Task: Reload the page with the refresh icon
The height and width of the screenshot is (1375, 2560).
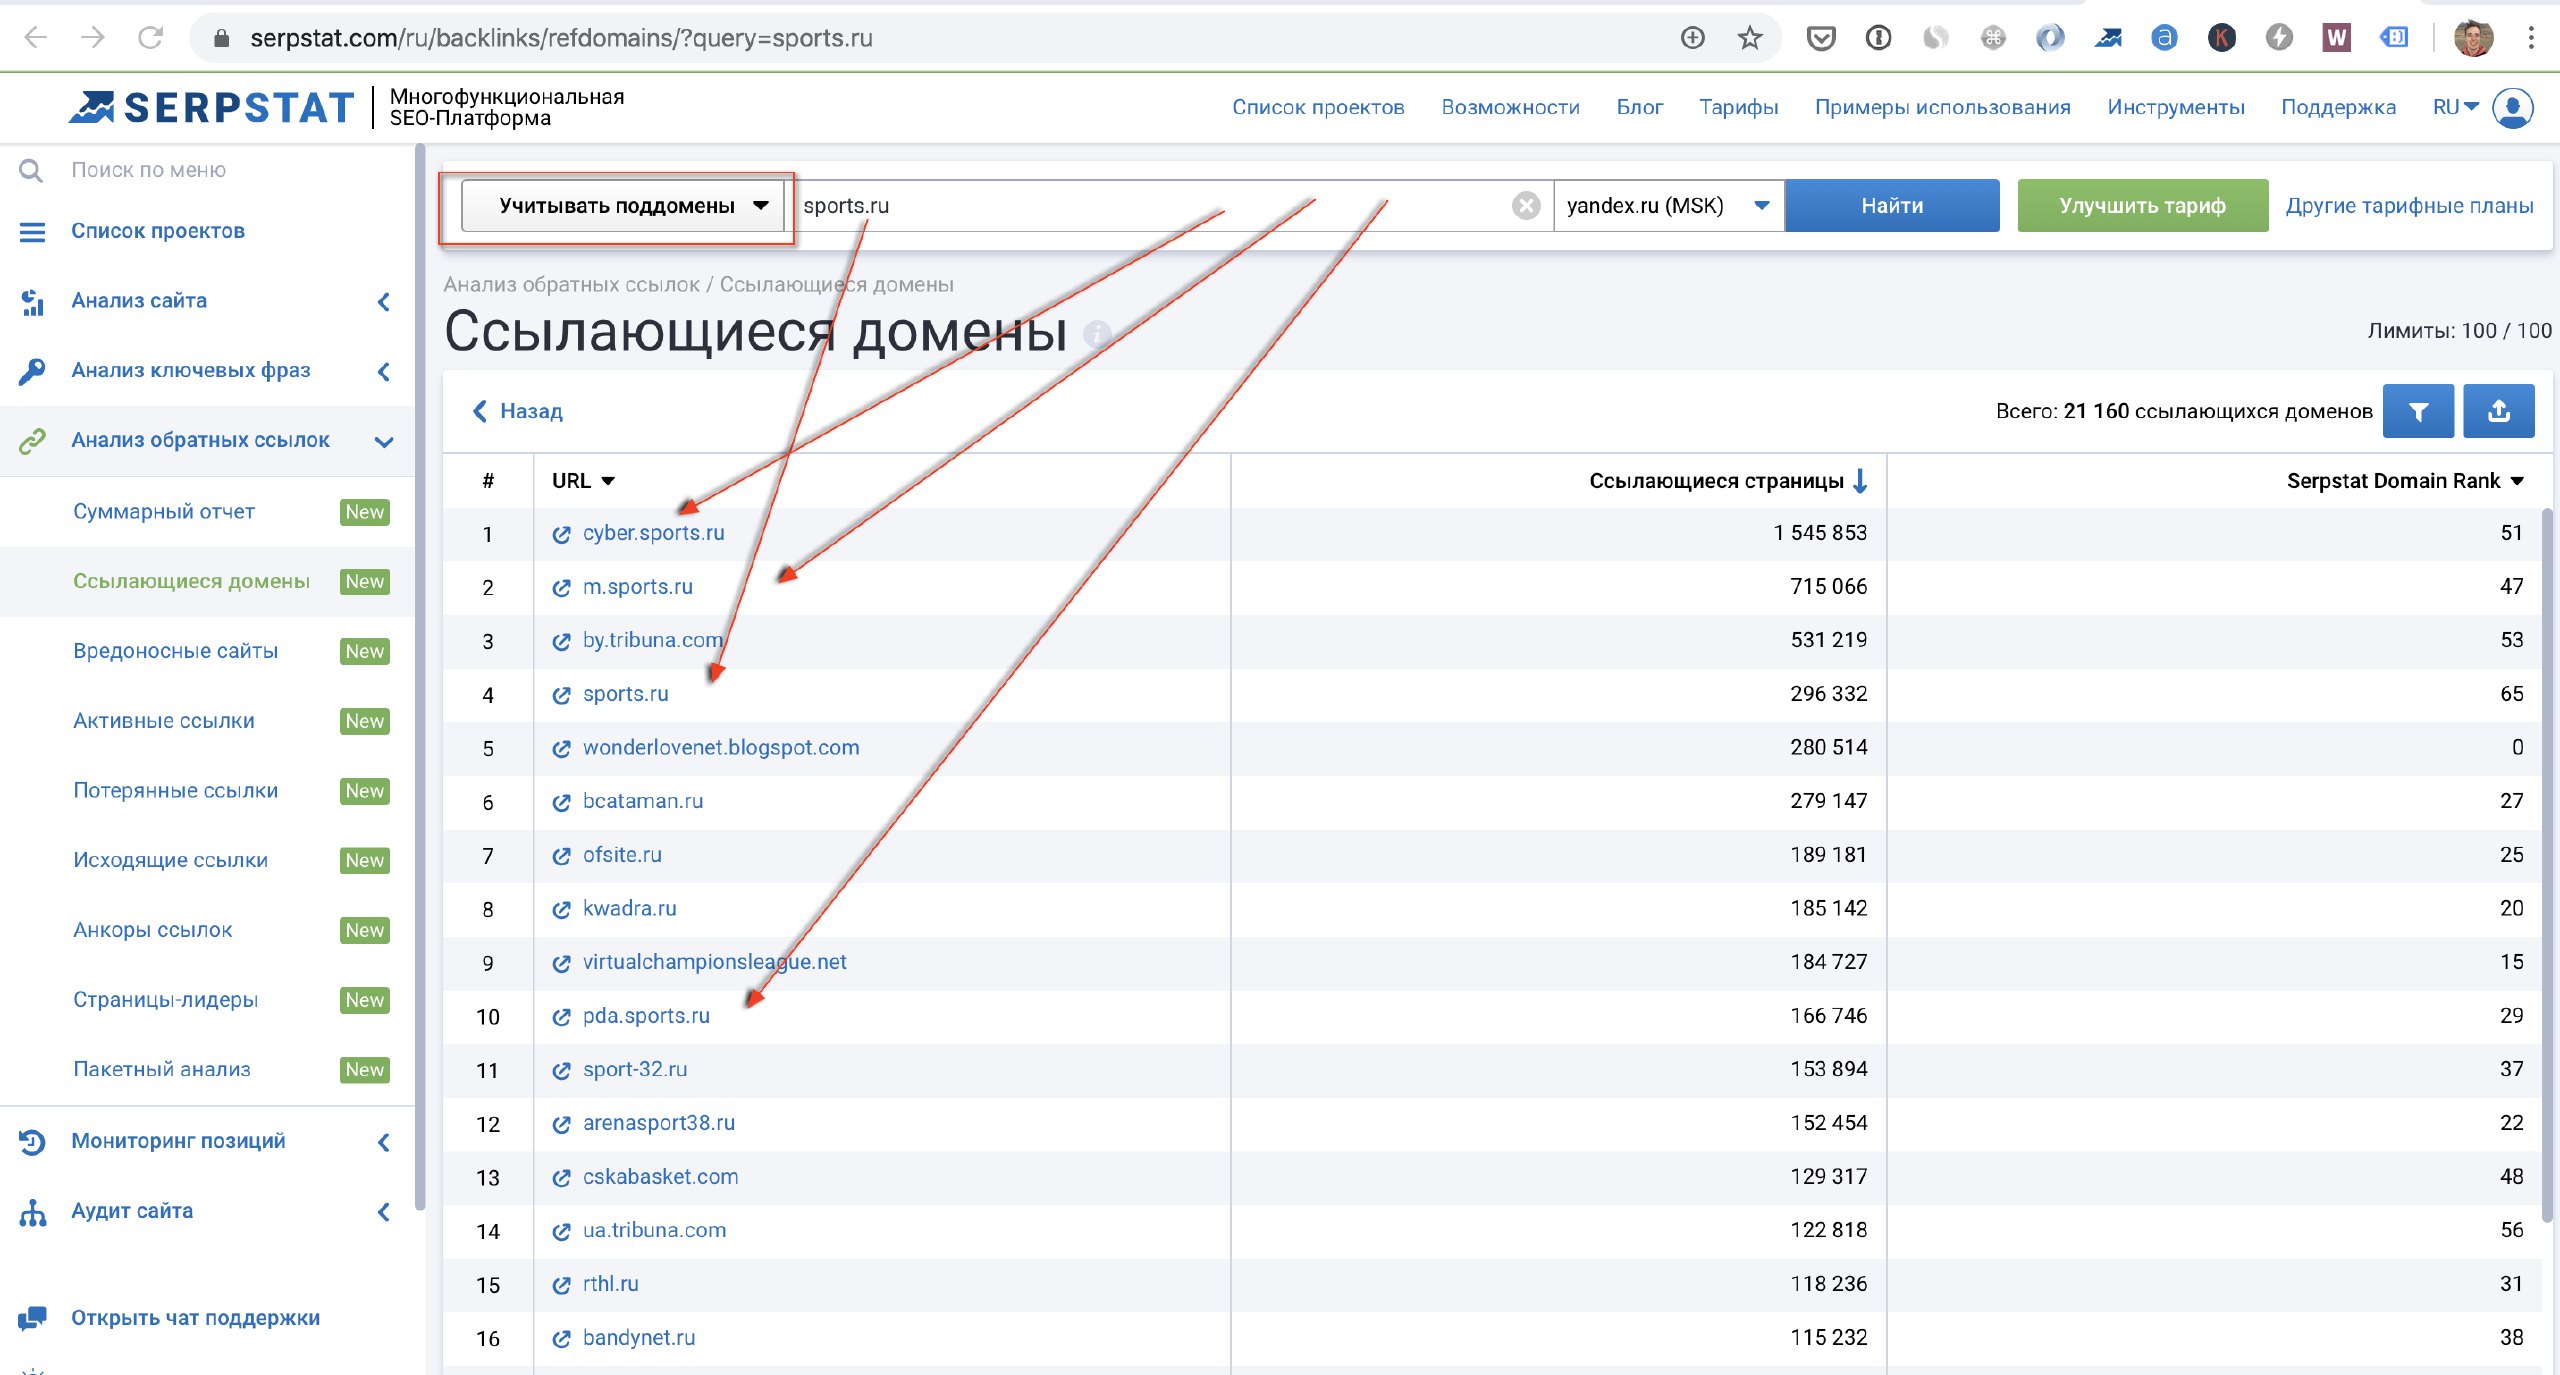Action: coord(150,38)
